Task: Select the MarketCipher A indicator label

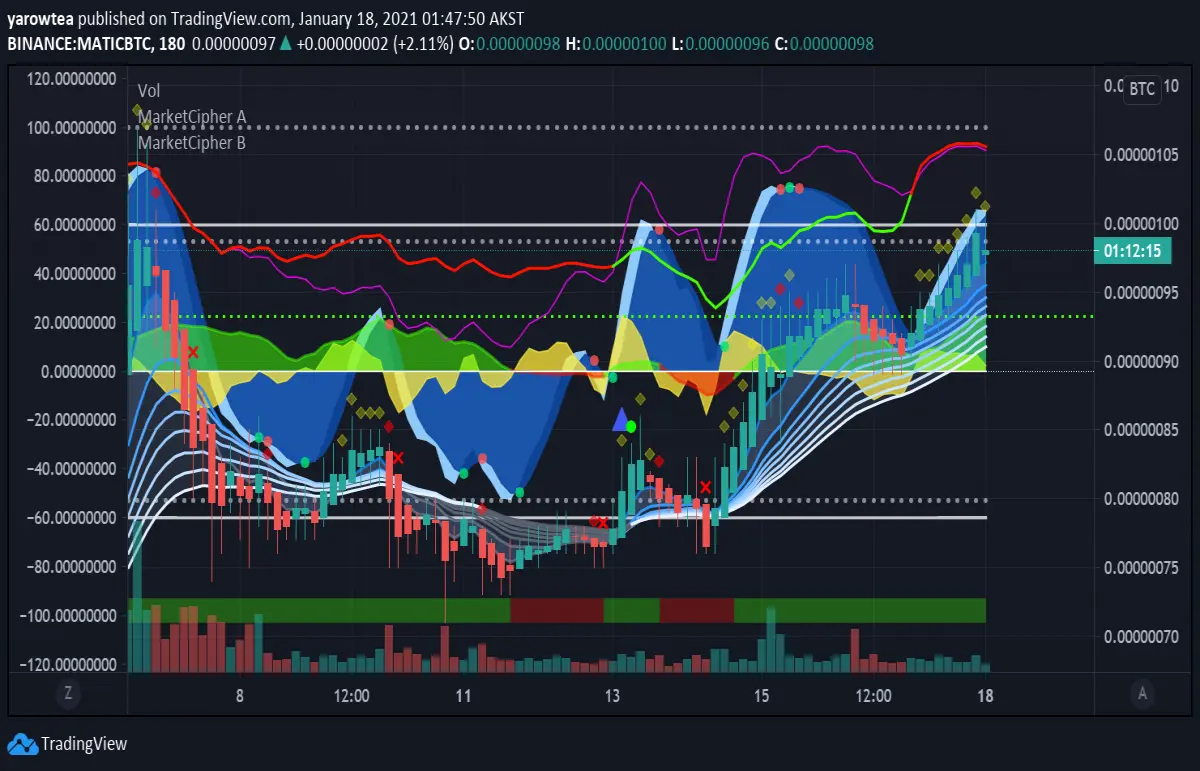Action: 192,117
